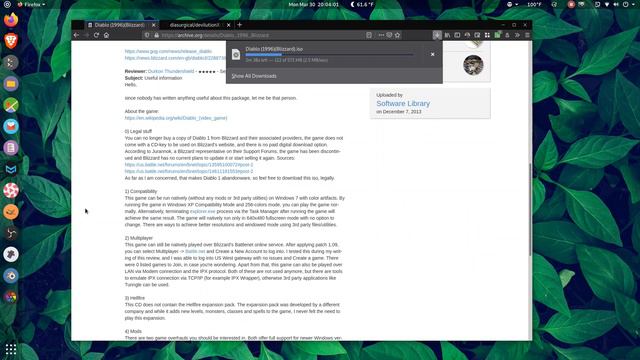This screenshot has width=640, height=360.
Task: Click the '2) Multiplayer' heading
Action: click(139, 238)
